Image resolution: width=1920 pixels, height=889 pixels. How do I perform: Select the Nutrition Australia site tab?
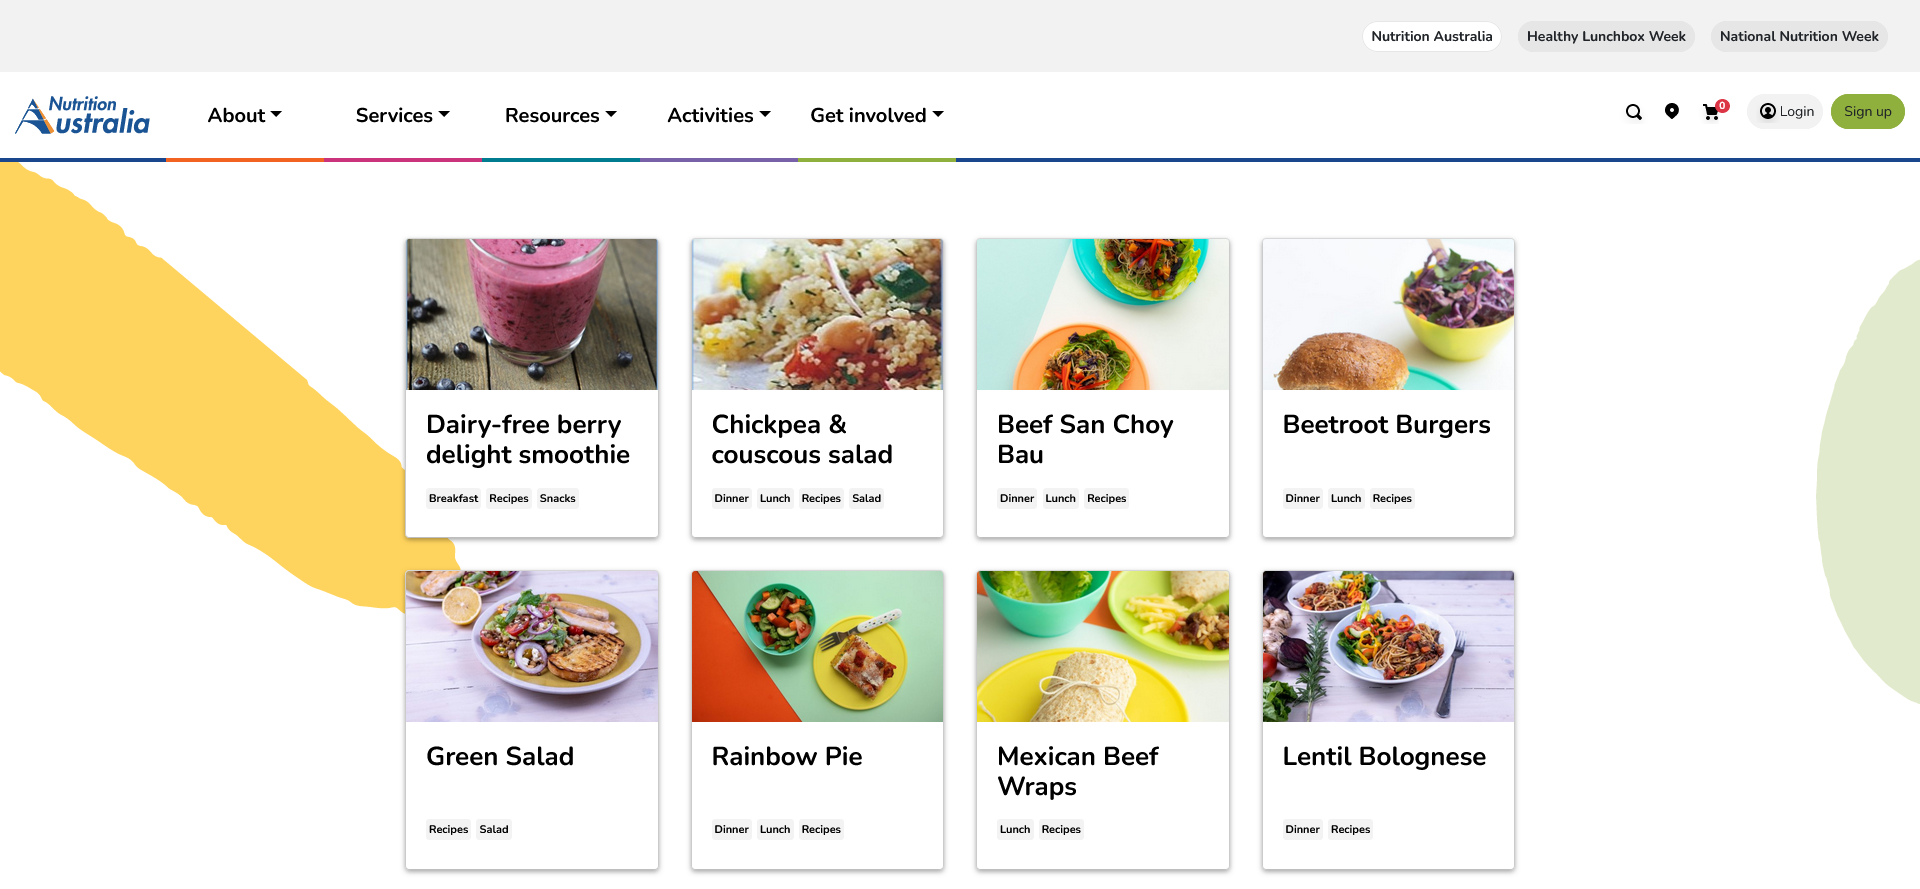coord(1431,36)
